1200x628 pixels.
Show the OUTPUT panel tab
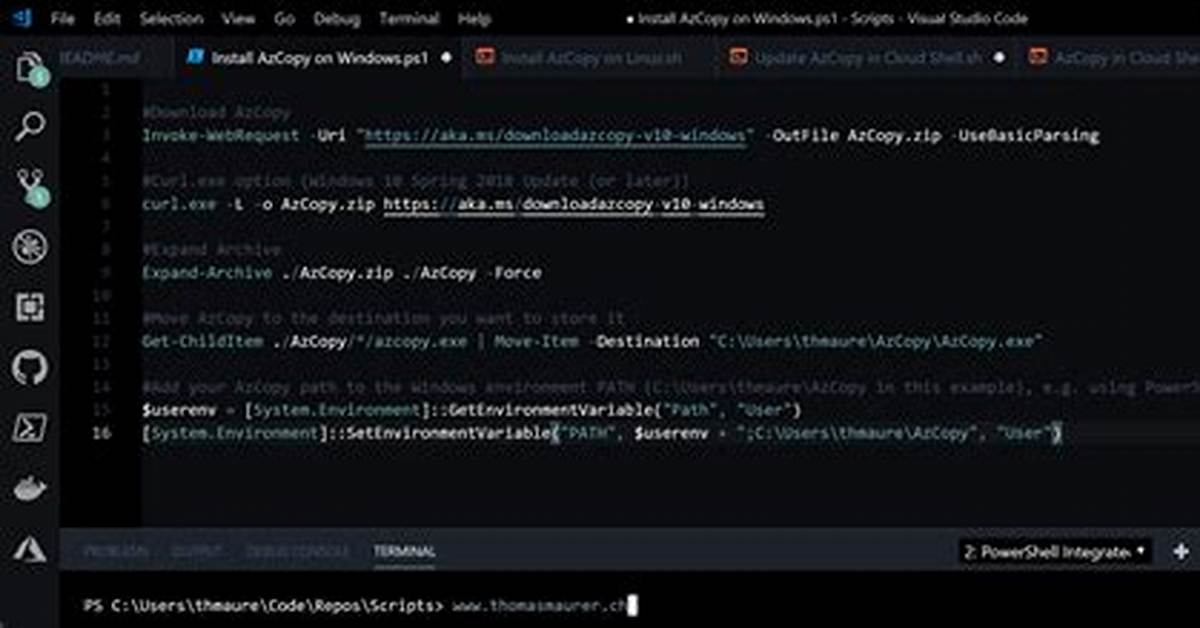pos(197,552)
